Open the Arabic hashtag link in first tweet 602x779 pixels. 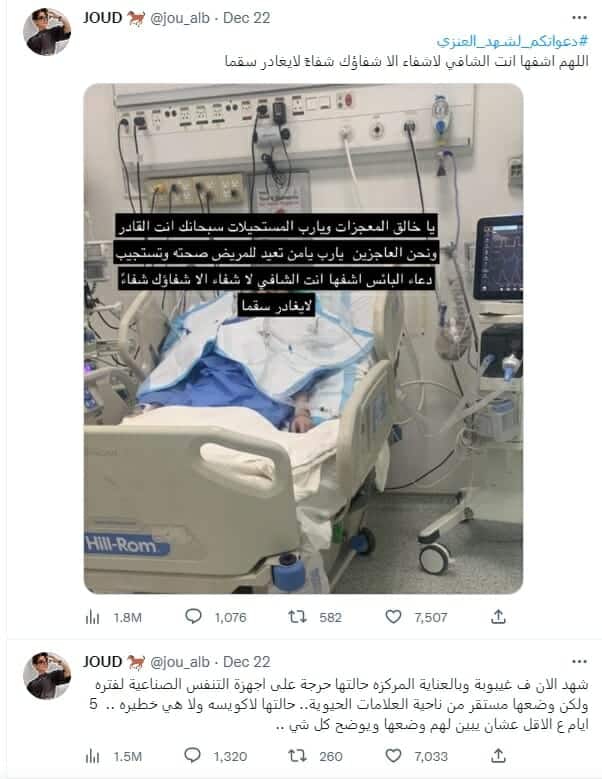tap(513, 41)
